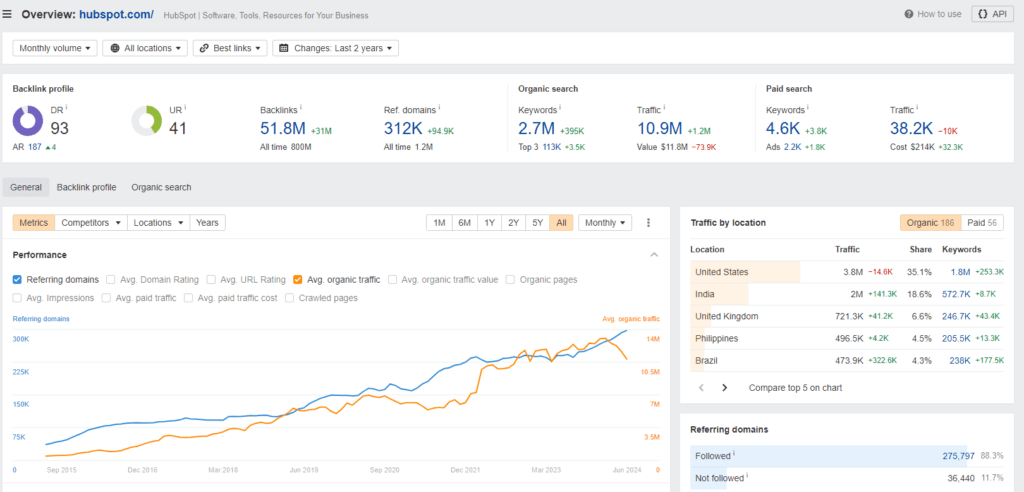Click AR 187 rank value
Image resolution: width=1024 pixels, height=492 pixels.
[35, 147]
